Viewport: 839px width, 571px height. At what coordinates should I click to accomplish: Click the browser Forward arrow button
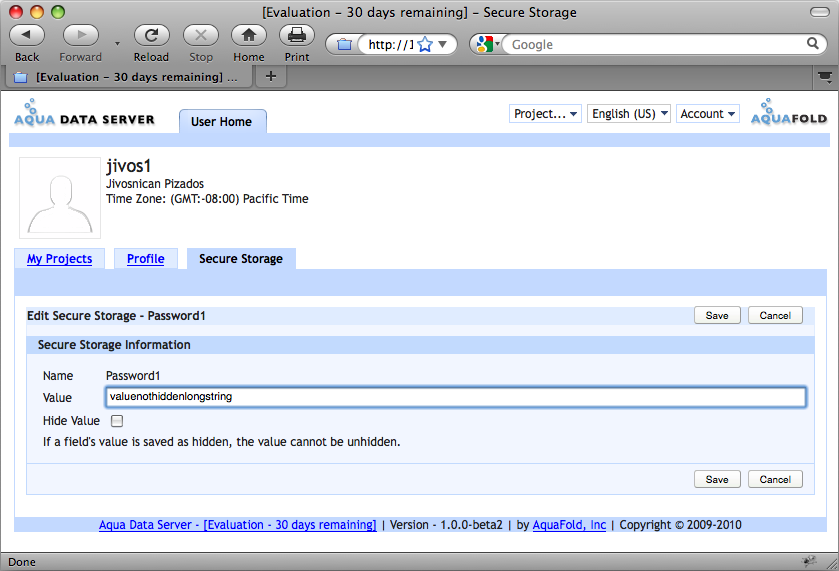click(x=81, y=35)
